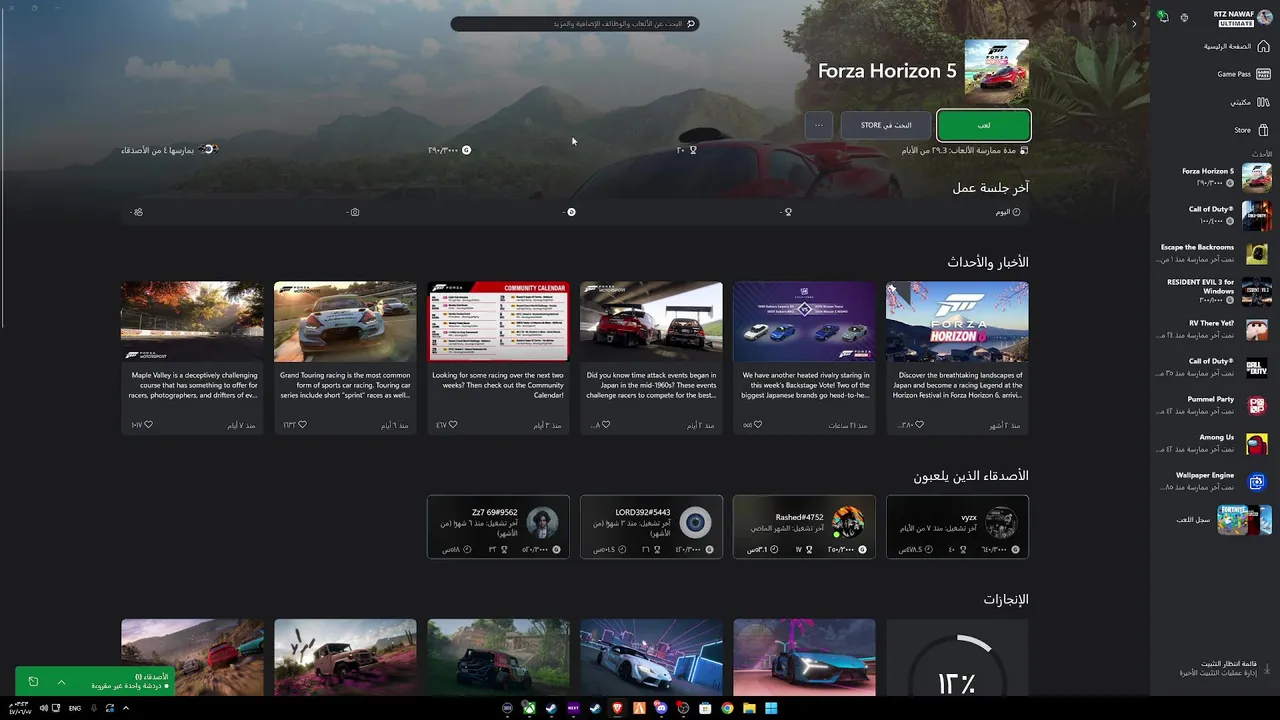Image resolution: width=1280 pixels, height=720 pixels.
Task: Click the last session camera captures icon
Action: (x=355, y=212)
